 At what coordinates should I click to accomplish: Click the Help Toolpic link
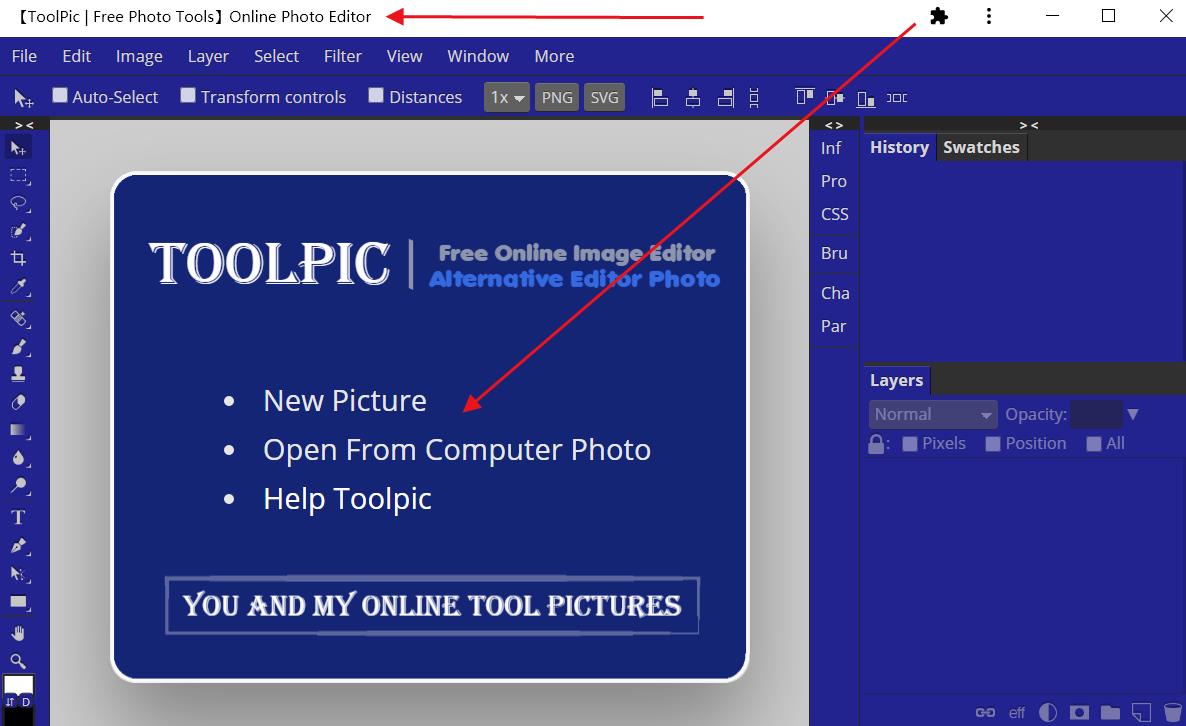tap(347, 499)
